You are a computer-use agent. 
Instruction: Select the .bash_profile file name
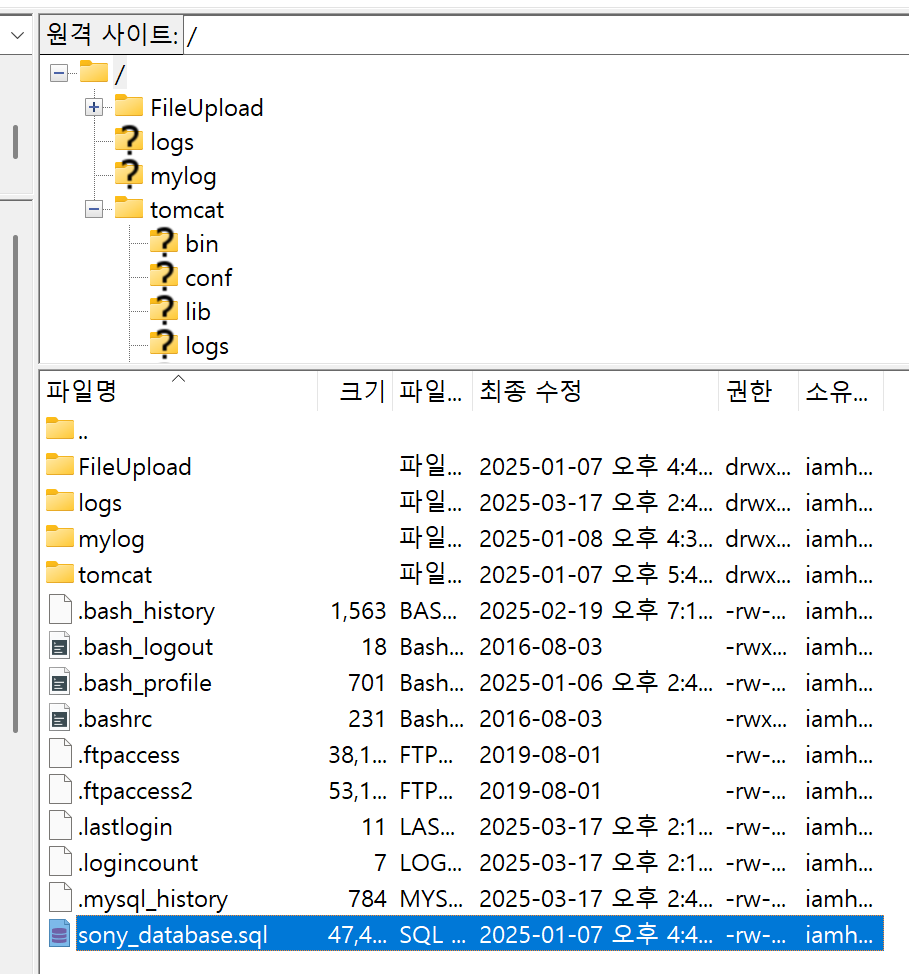145,683
